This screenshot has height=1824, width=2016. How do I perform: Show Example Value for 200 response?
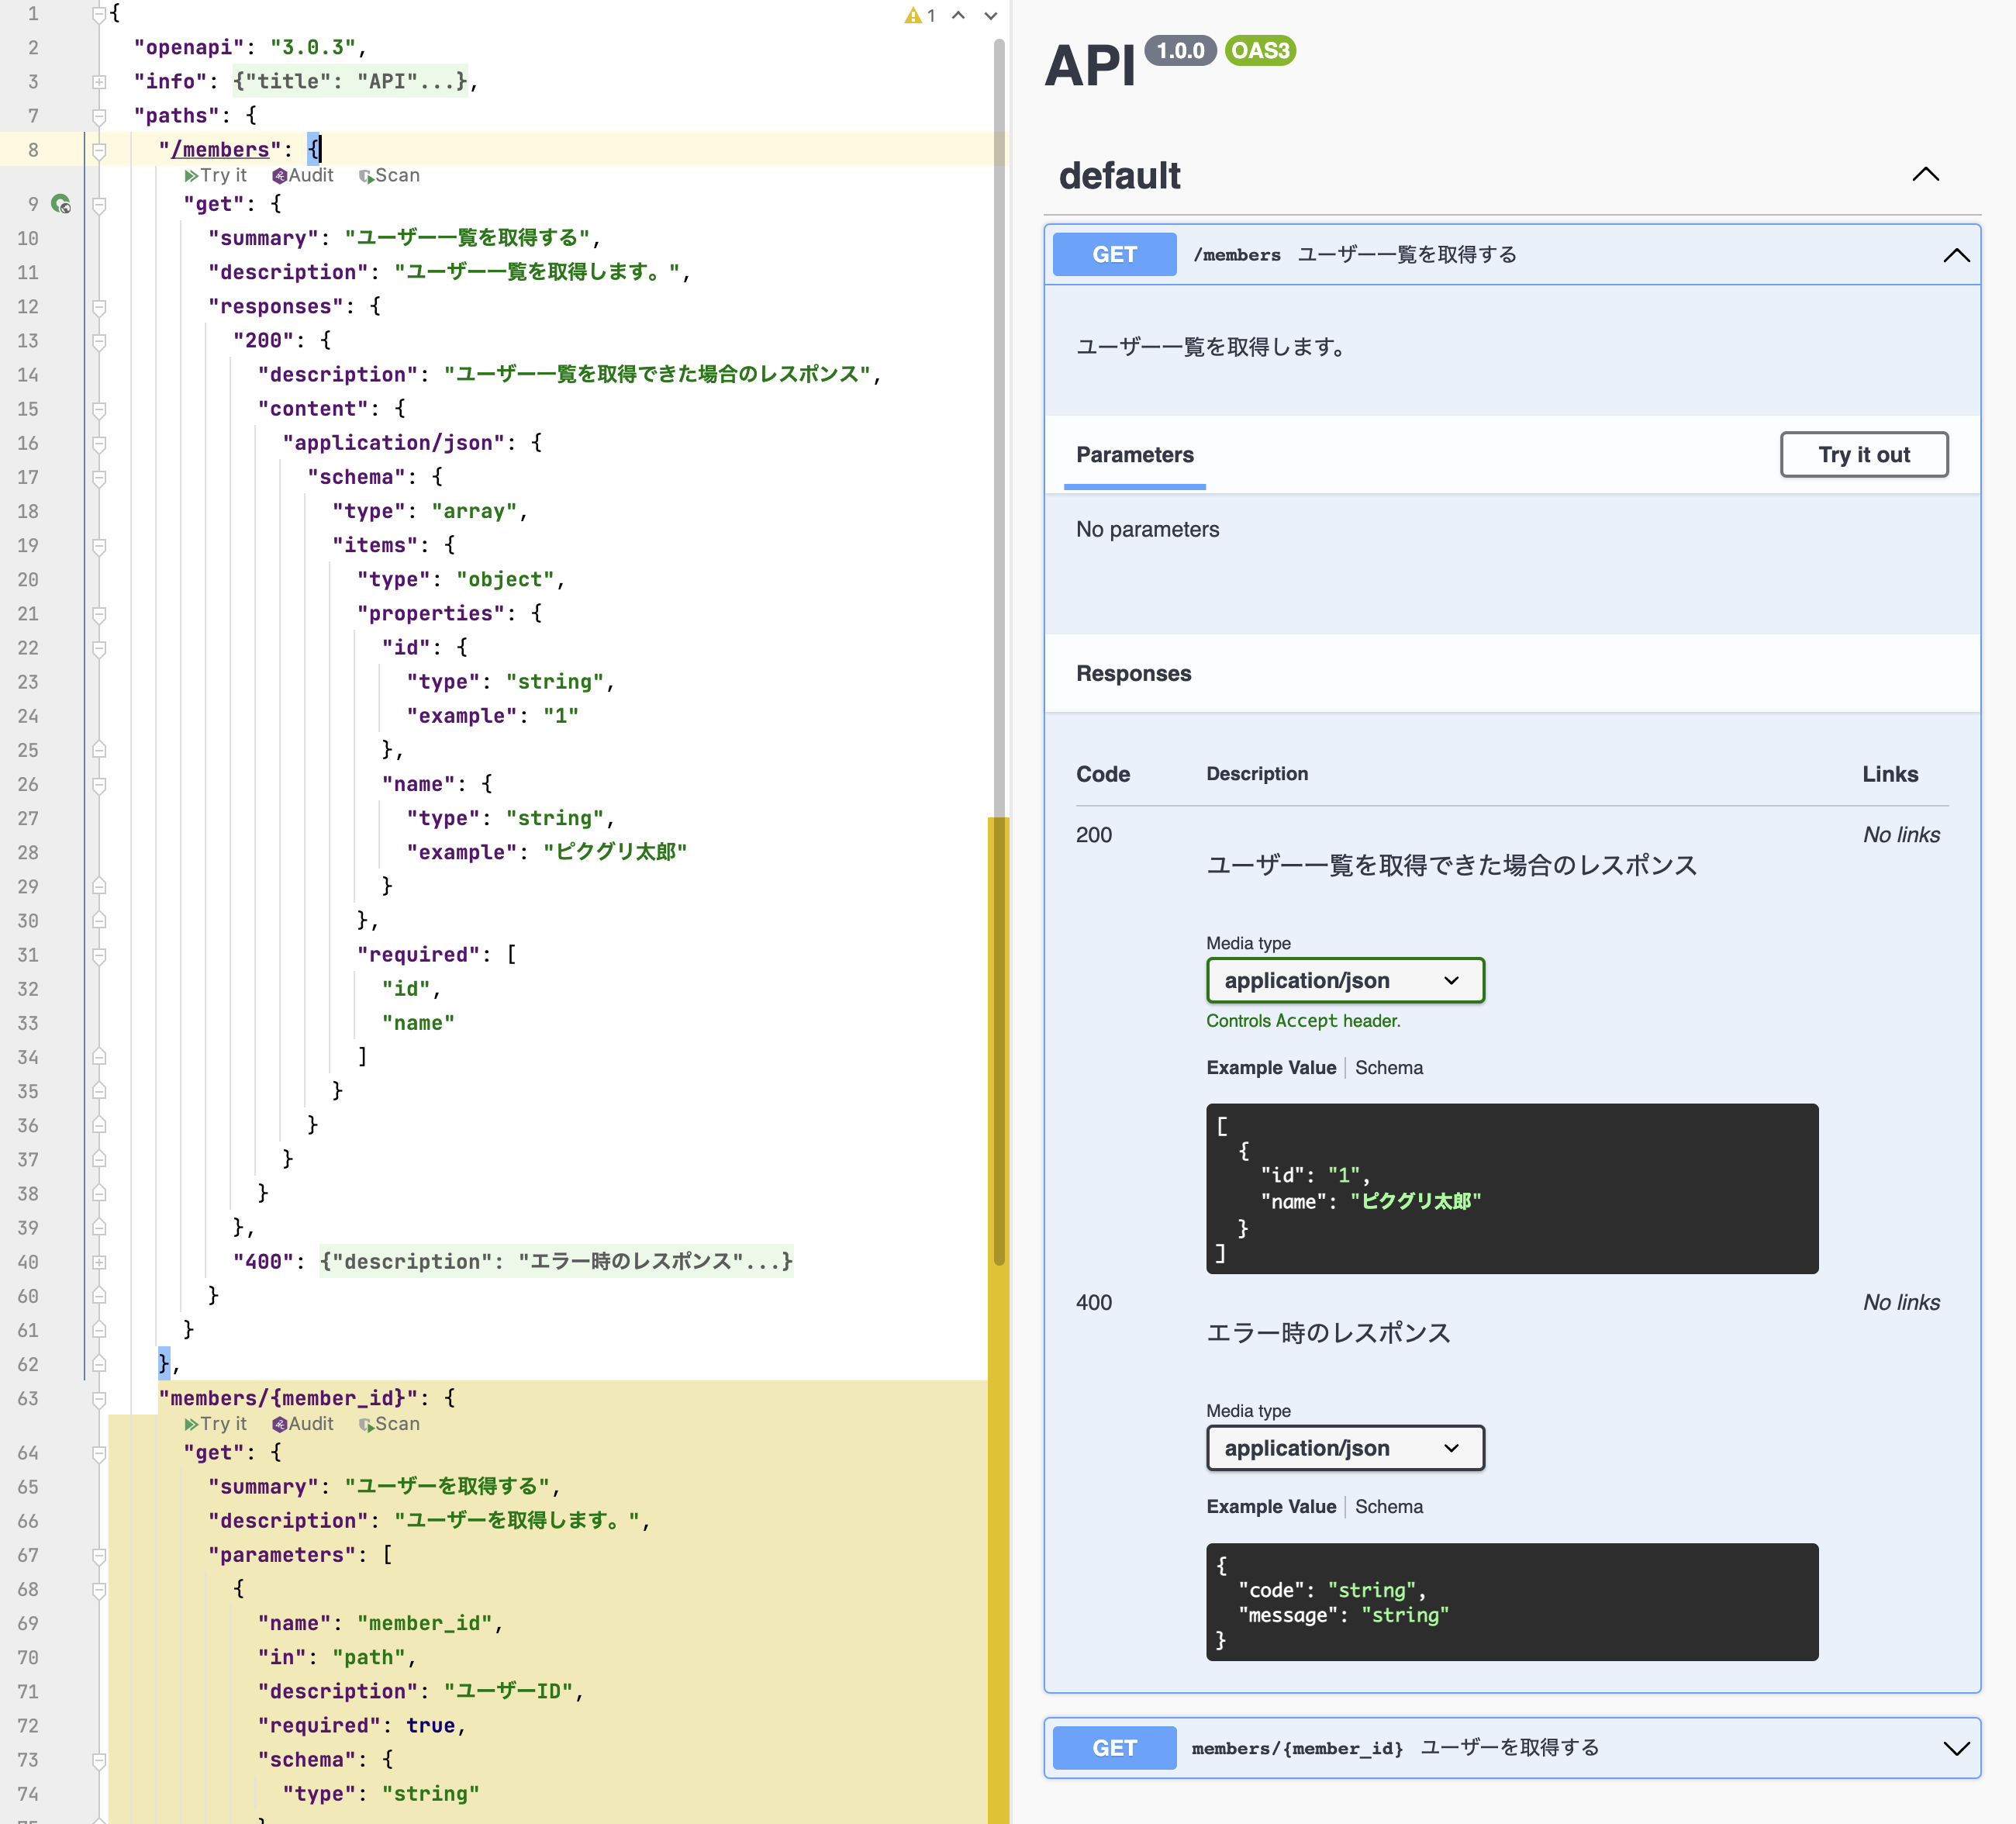(1271, 1068)
